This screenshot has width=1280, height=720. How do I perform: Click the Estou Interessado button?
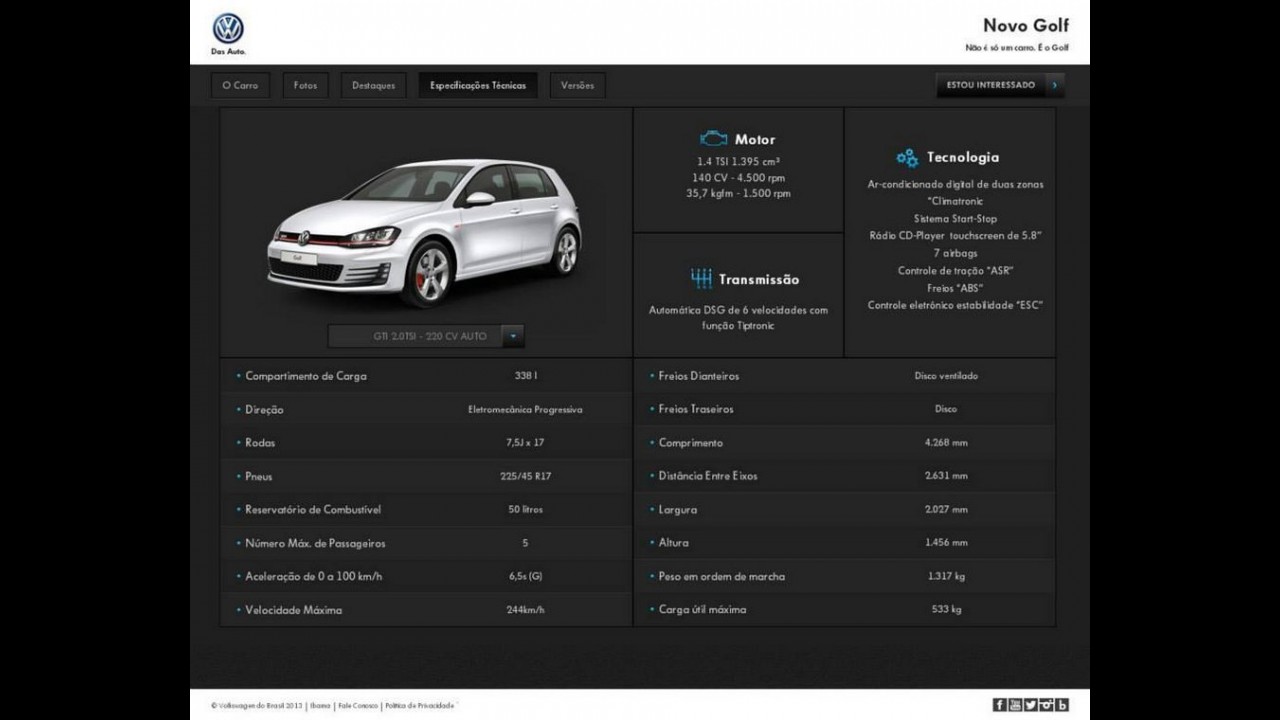[1000, 85]
